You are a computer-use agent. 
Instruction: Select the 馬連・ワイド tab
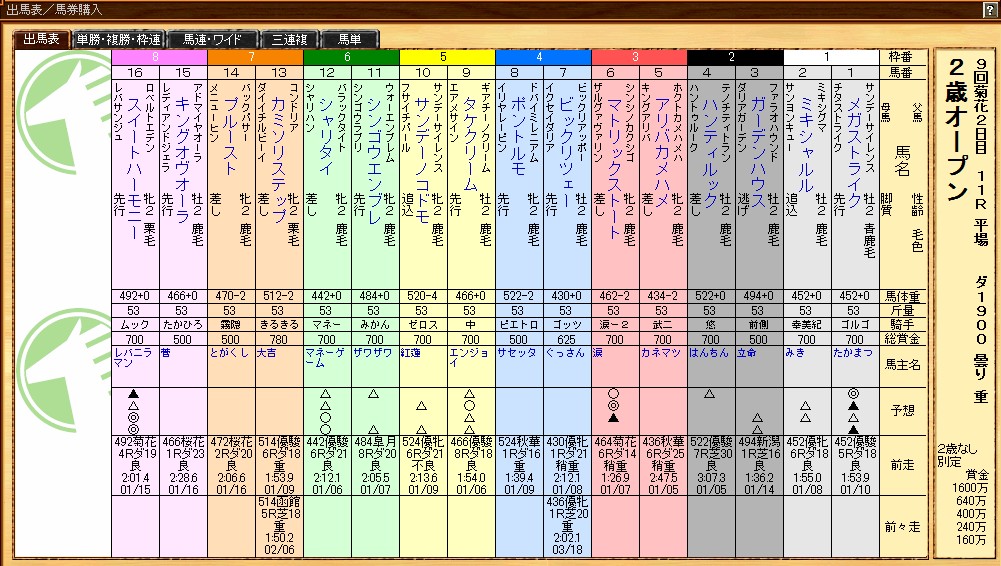coord(213,39)
